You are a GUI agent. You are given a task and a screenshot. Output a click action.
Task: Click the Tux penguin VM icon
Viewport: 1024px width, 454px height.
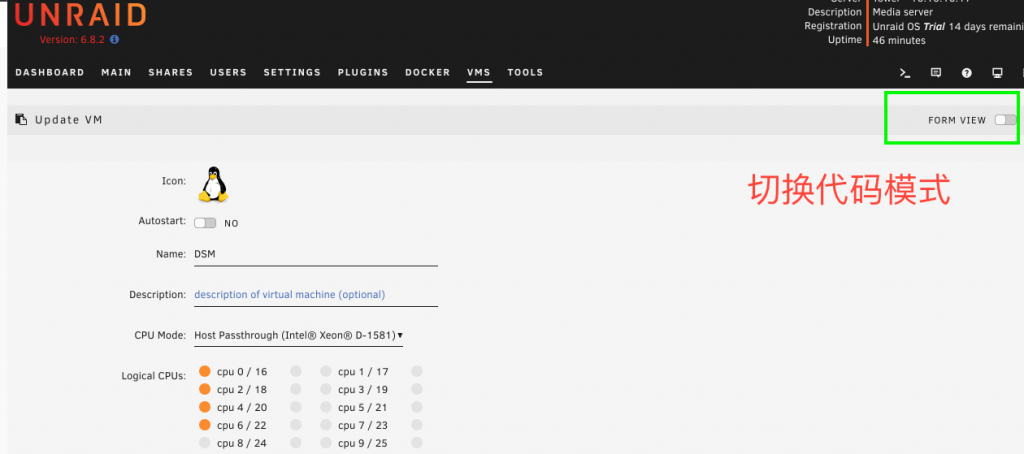point(214,184)
